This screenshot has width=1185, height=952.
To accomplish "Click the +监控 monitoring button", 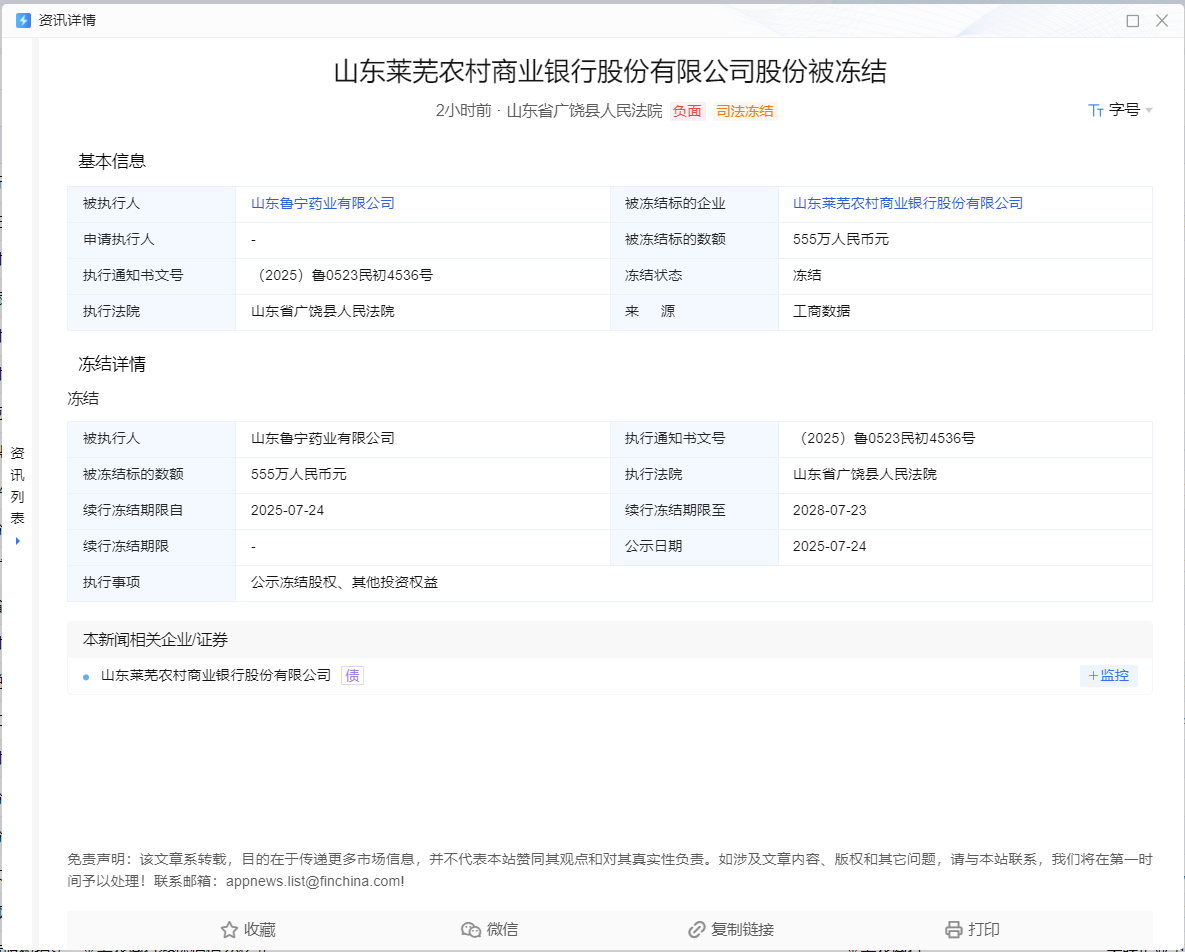I will (x=1108, y=676).
